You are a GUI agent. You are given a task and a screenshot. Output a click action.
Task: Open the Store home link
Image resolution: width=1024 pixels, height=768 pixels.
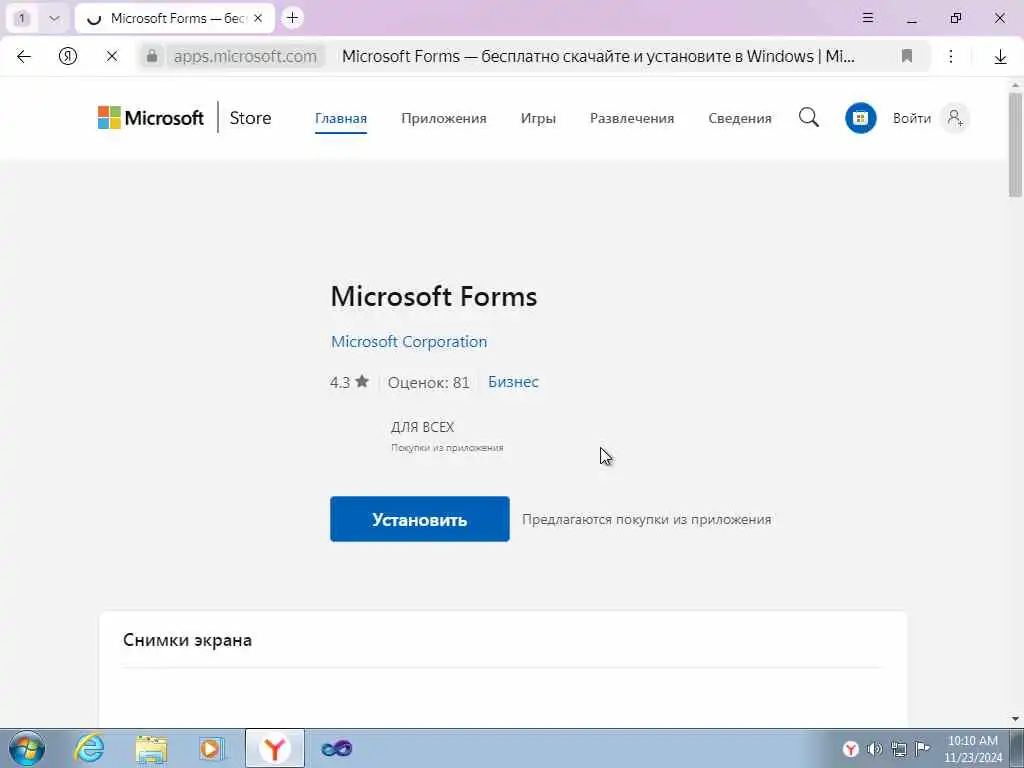click(x=250, y=118)
